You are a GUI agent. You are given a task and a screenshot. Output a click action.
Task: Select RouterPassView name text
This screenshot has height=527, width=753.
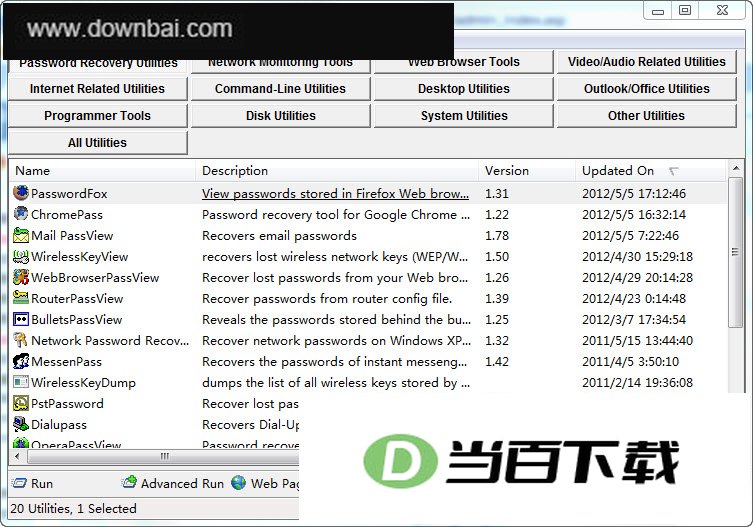click(77, 299)
